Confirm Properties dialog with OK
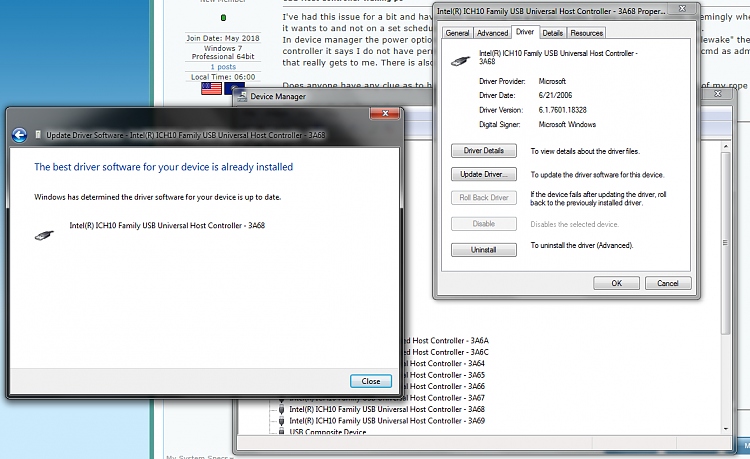The width and height of the screenshot is (750, 459). [x=617, y=283]
